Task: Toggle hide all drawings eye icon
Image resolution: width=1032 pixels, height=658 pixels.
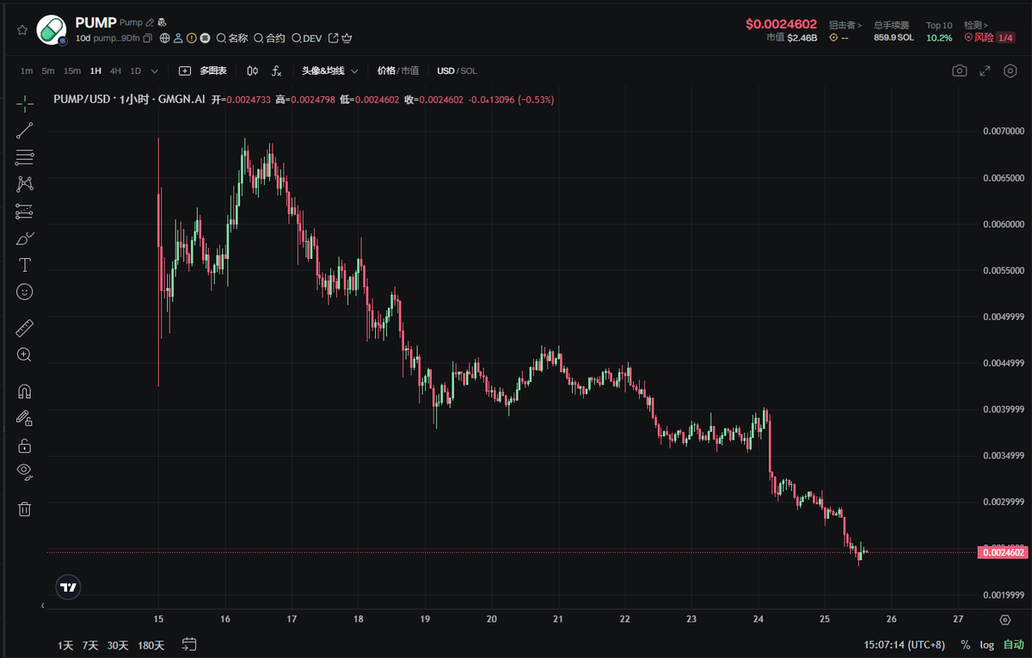Action: tap(24, 471)
